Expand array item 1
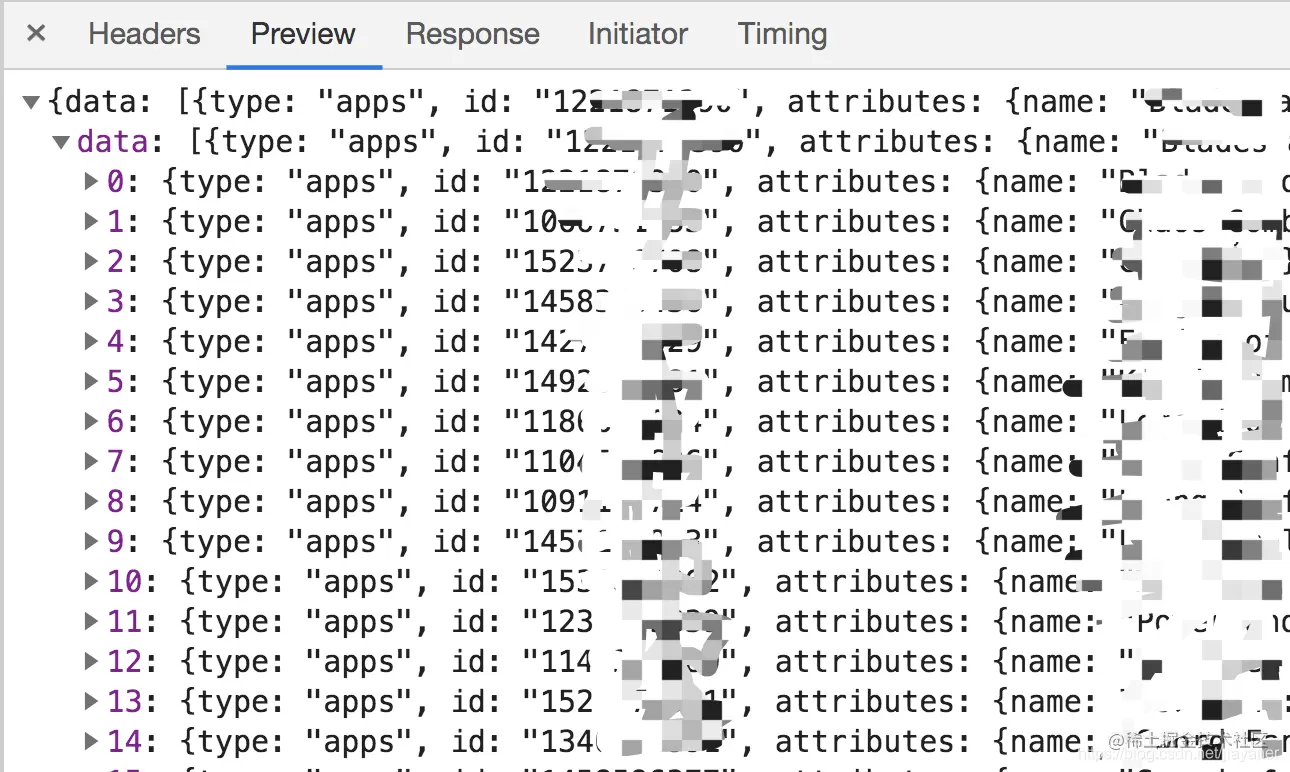The image size is (1290, 772). coord(91,222)
